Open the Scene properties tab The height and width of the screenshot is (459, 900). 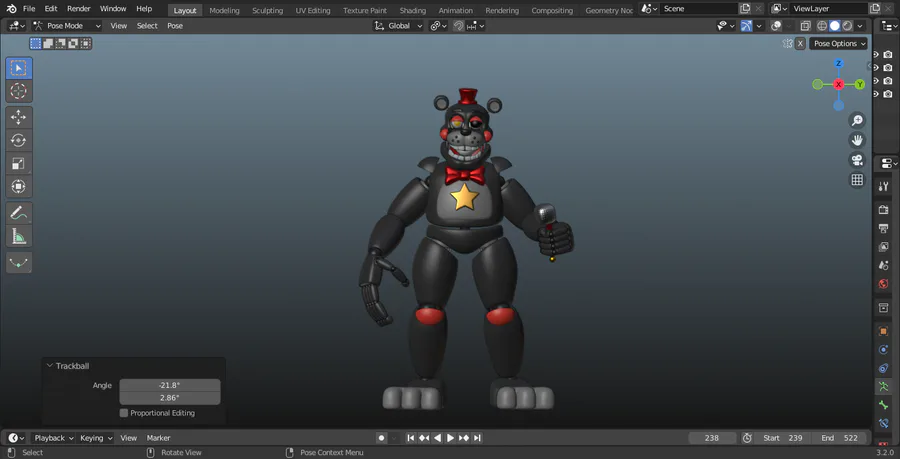click(x=883, y=266)
